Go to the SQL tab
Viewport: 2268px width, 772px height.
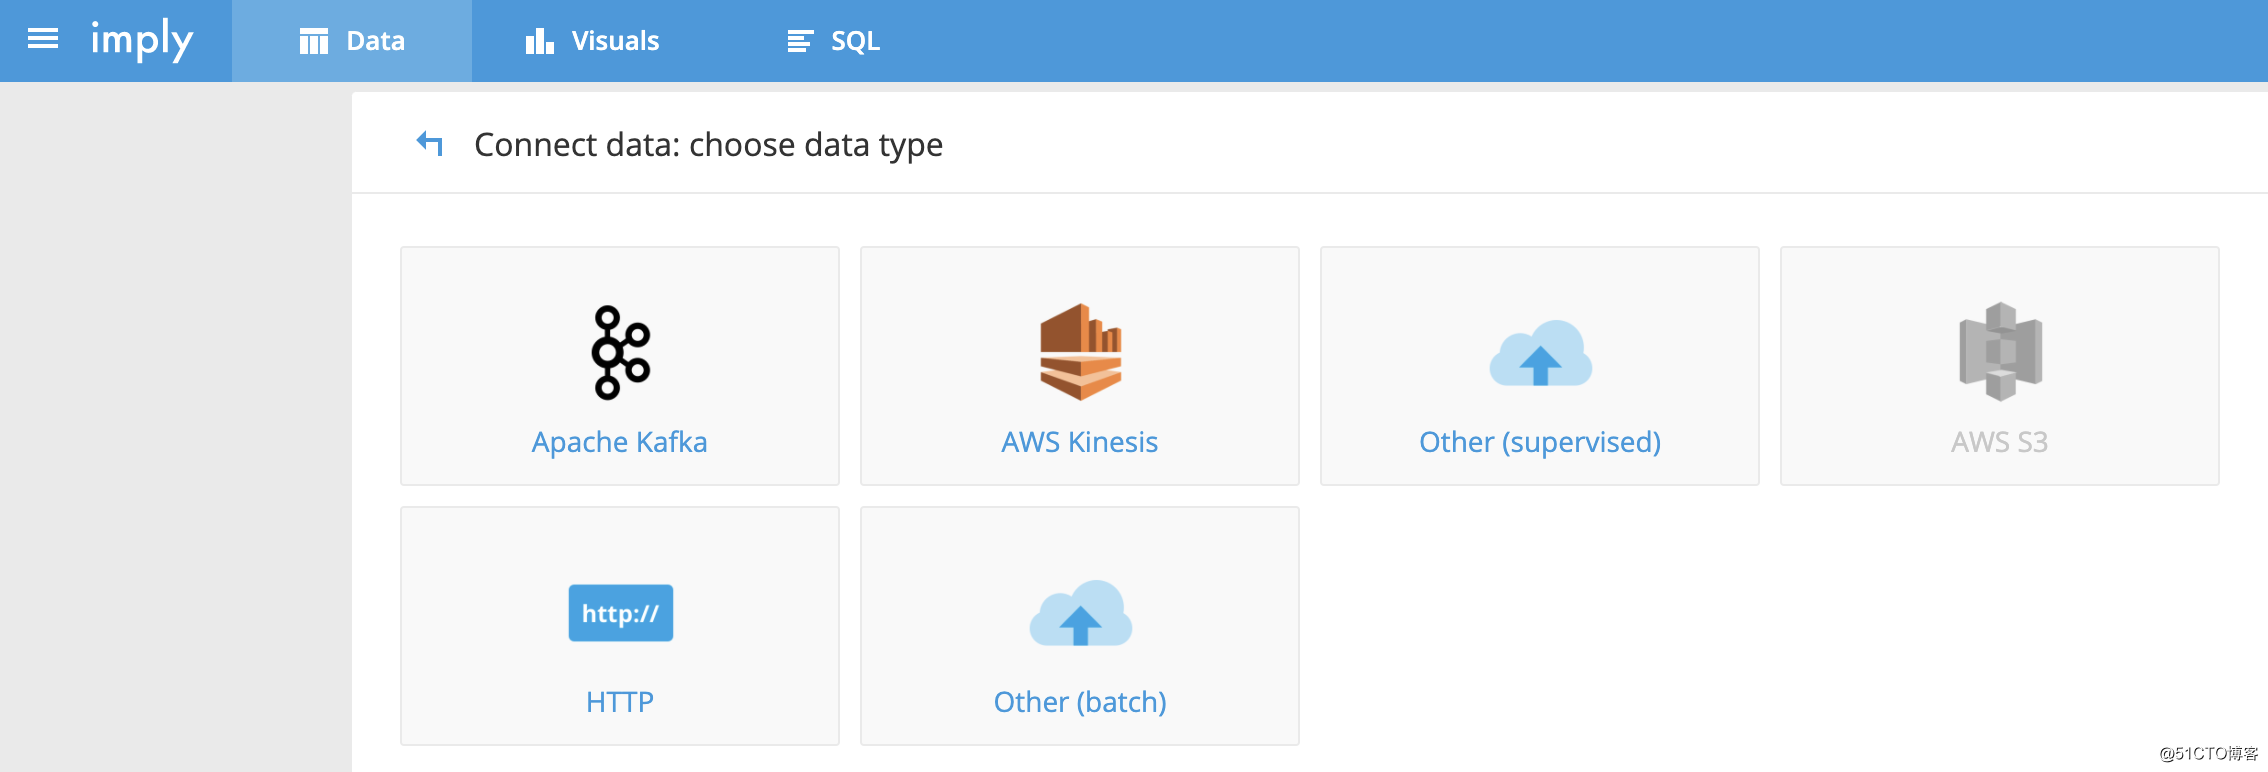click(833, 41)
